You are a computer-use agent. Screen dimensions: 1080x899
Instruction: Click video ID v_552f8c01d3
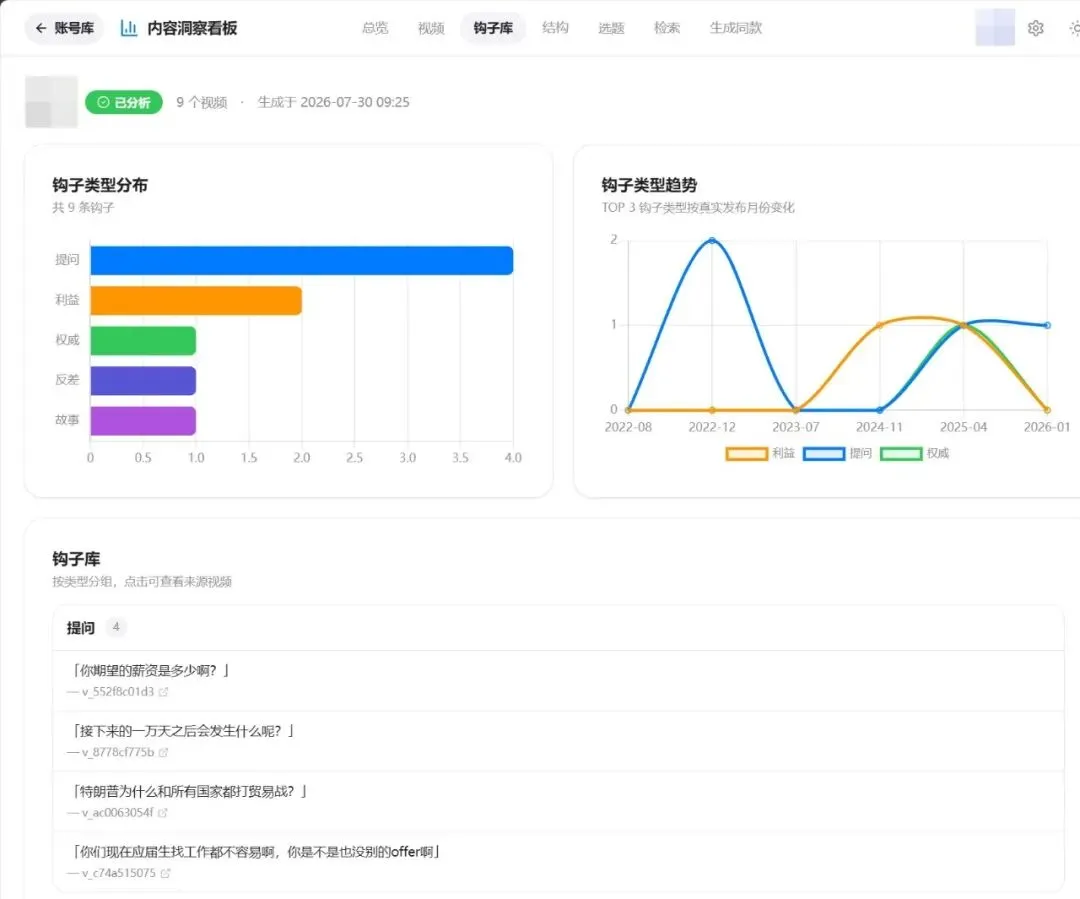tap(118, 692)
